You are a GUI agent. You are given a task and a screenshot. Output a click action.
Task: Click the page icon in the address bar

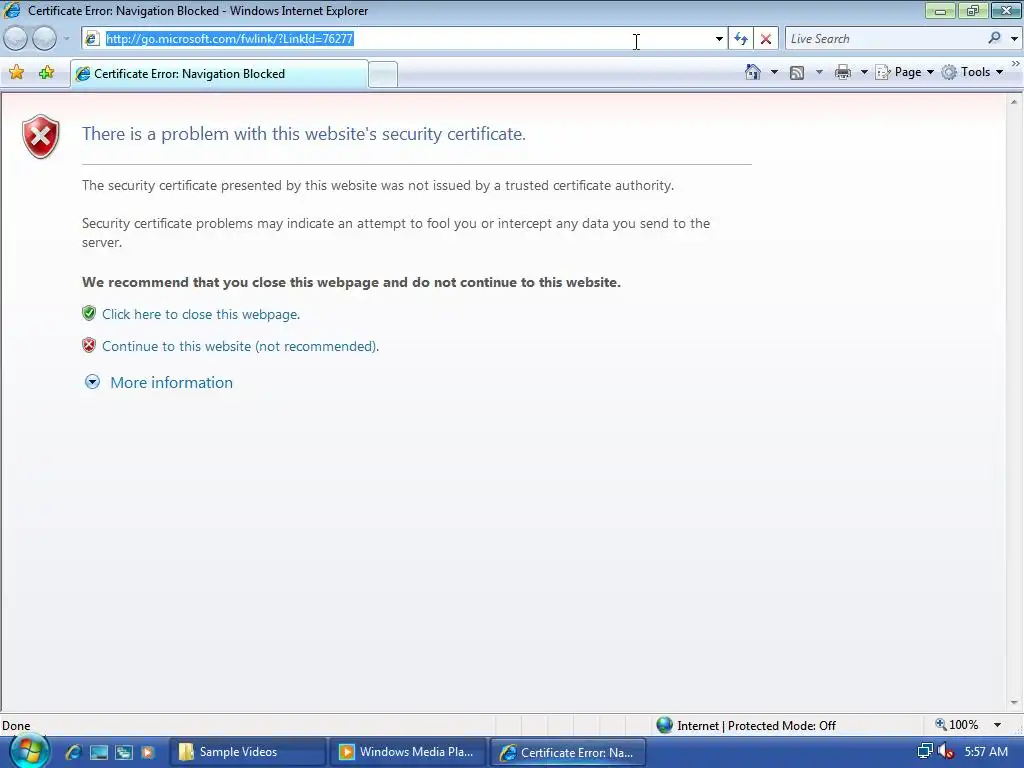91,39
